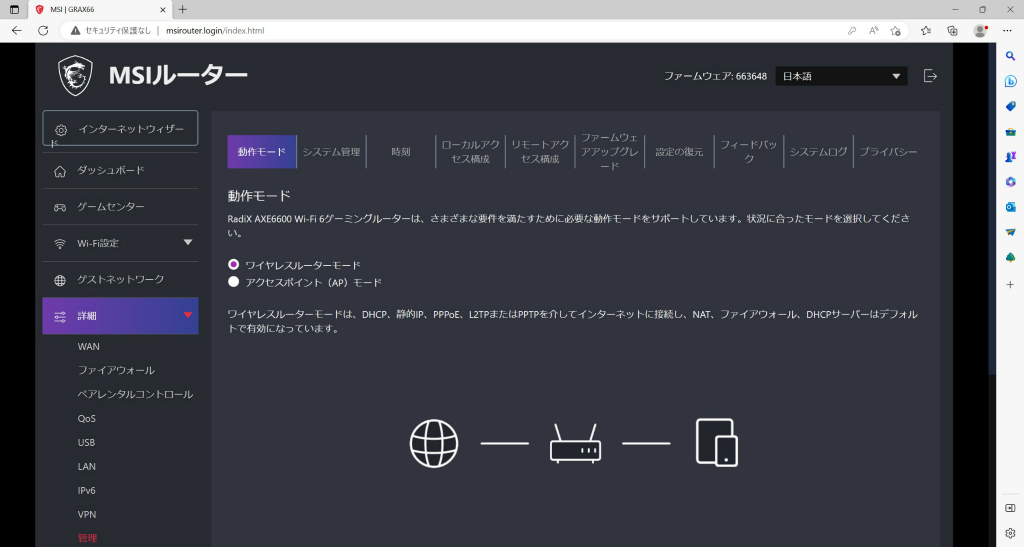Viewport: 1024px width, 547px height.
Task: Collapse the 詳細 section arrow
Action: pyautogui.click(x=188, y=315)
